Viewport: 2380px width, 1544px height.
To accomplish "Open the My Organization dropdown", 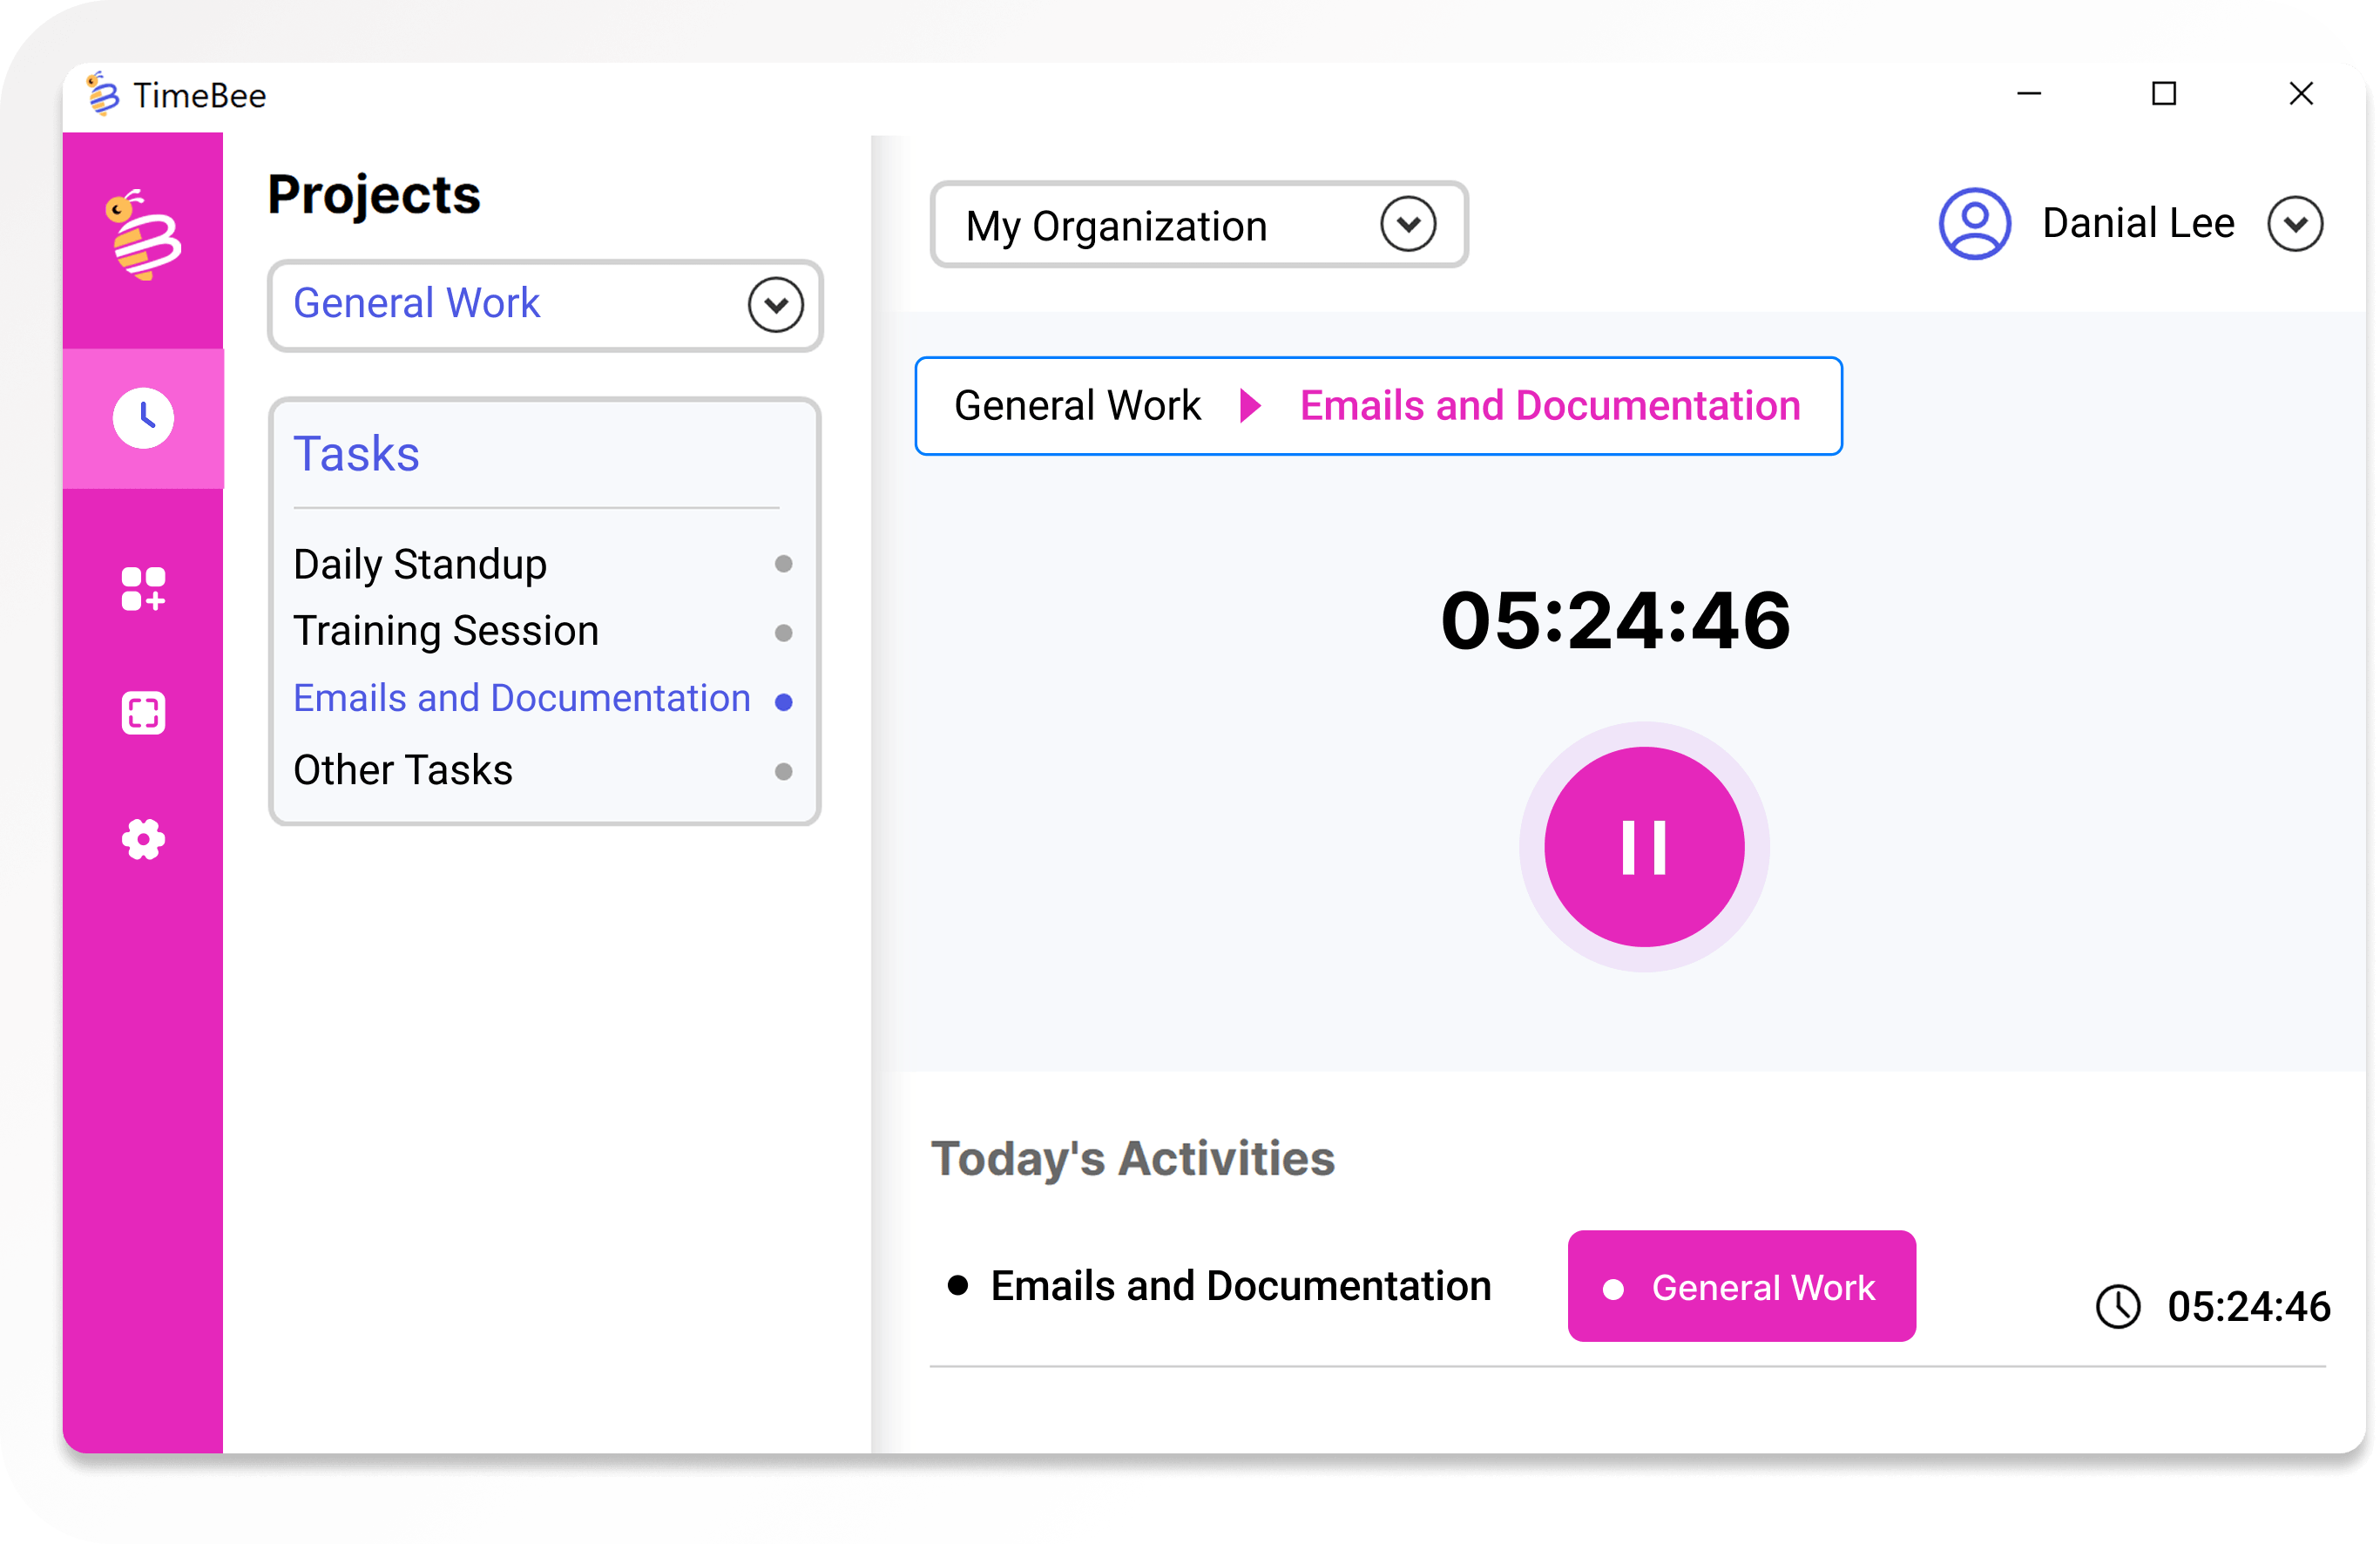I will [x=1408, y=224].
